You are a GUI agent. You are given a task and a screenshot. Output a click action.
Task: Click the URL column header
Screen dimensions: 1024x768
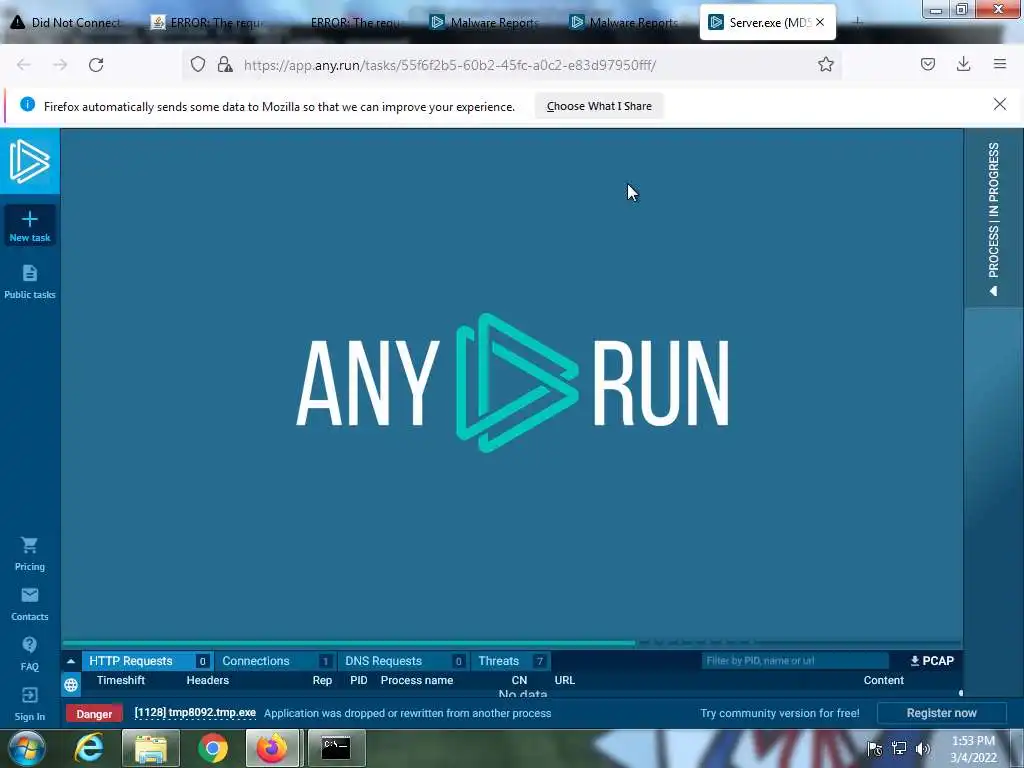pos(564,680)
